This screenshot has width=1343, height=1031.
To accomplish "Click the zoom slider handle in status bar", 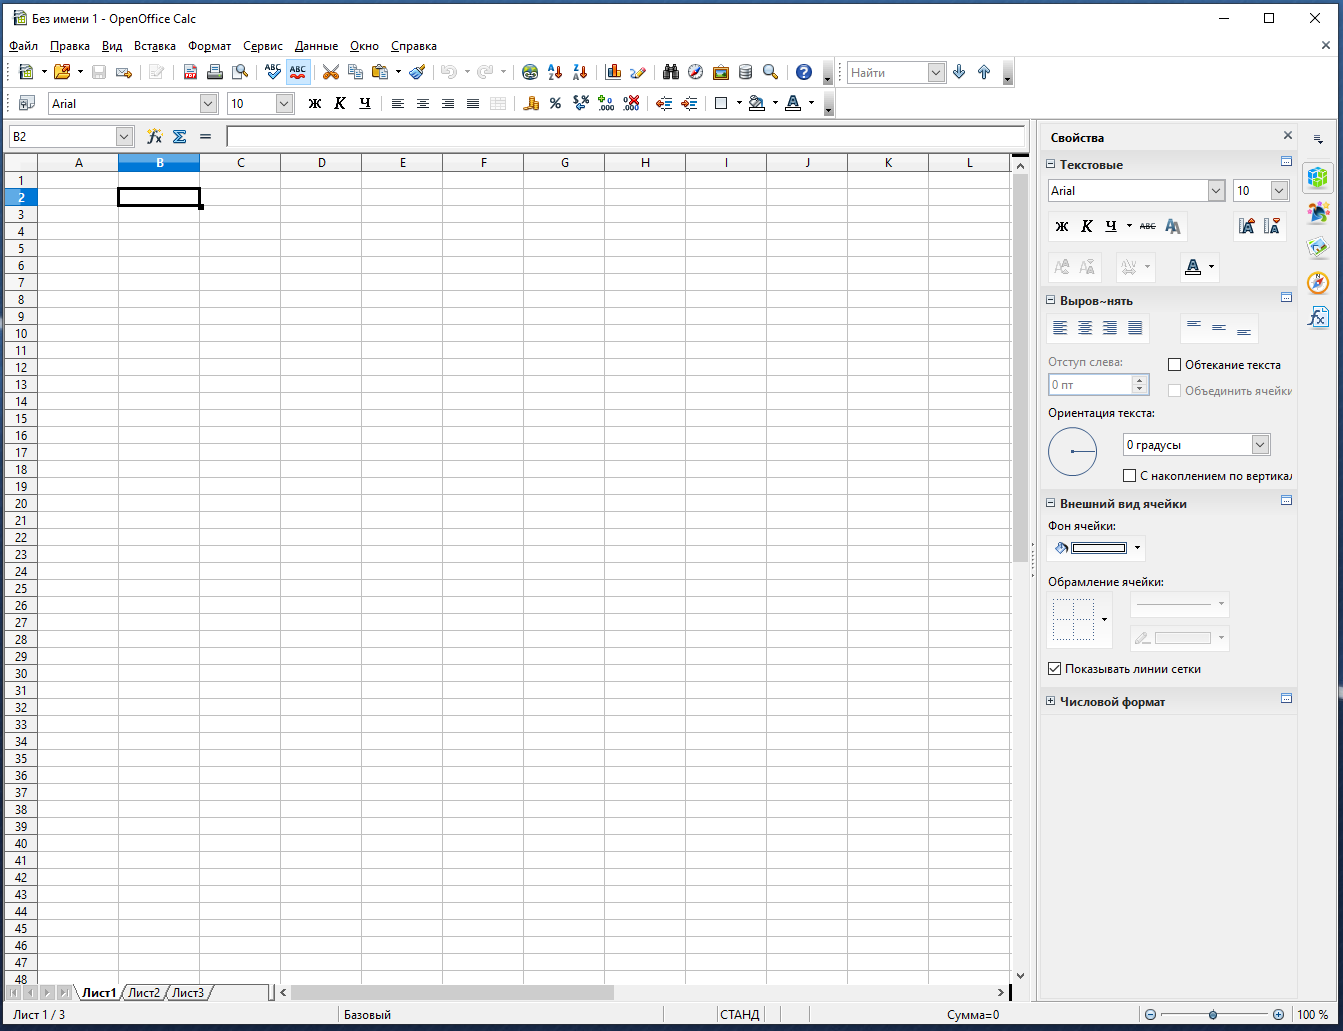I will tap(1212, 1015).
